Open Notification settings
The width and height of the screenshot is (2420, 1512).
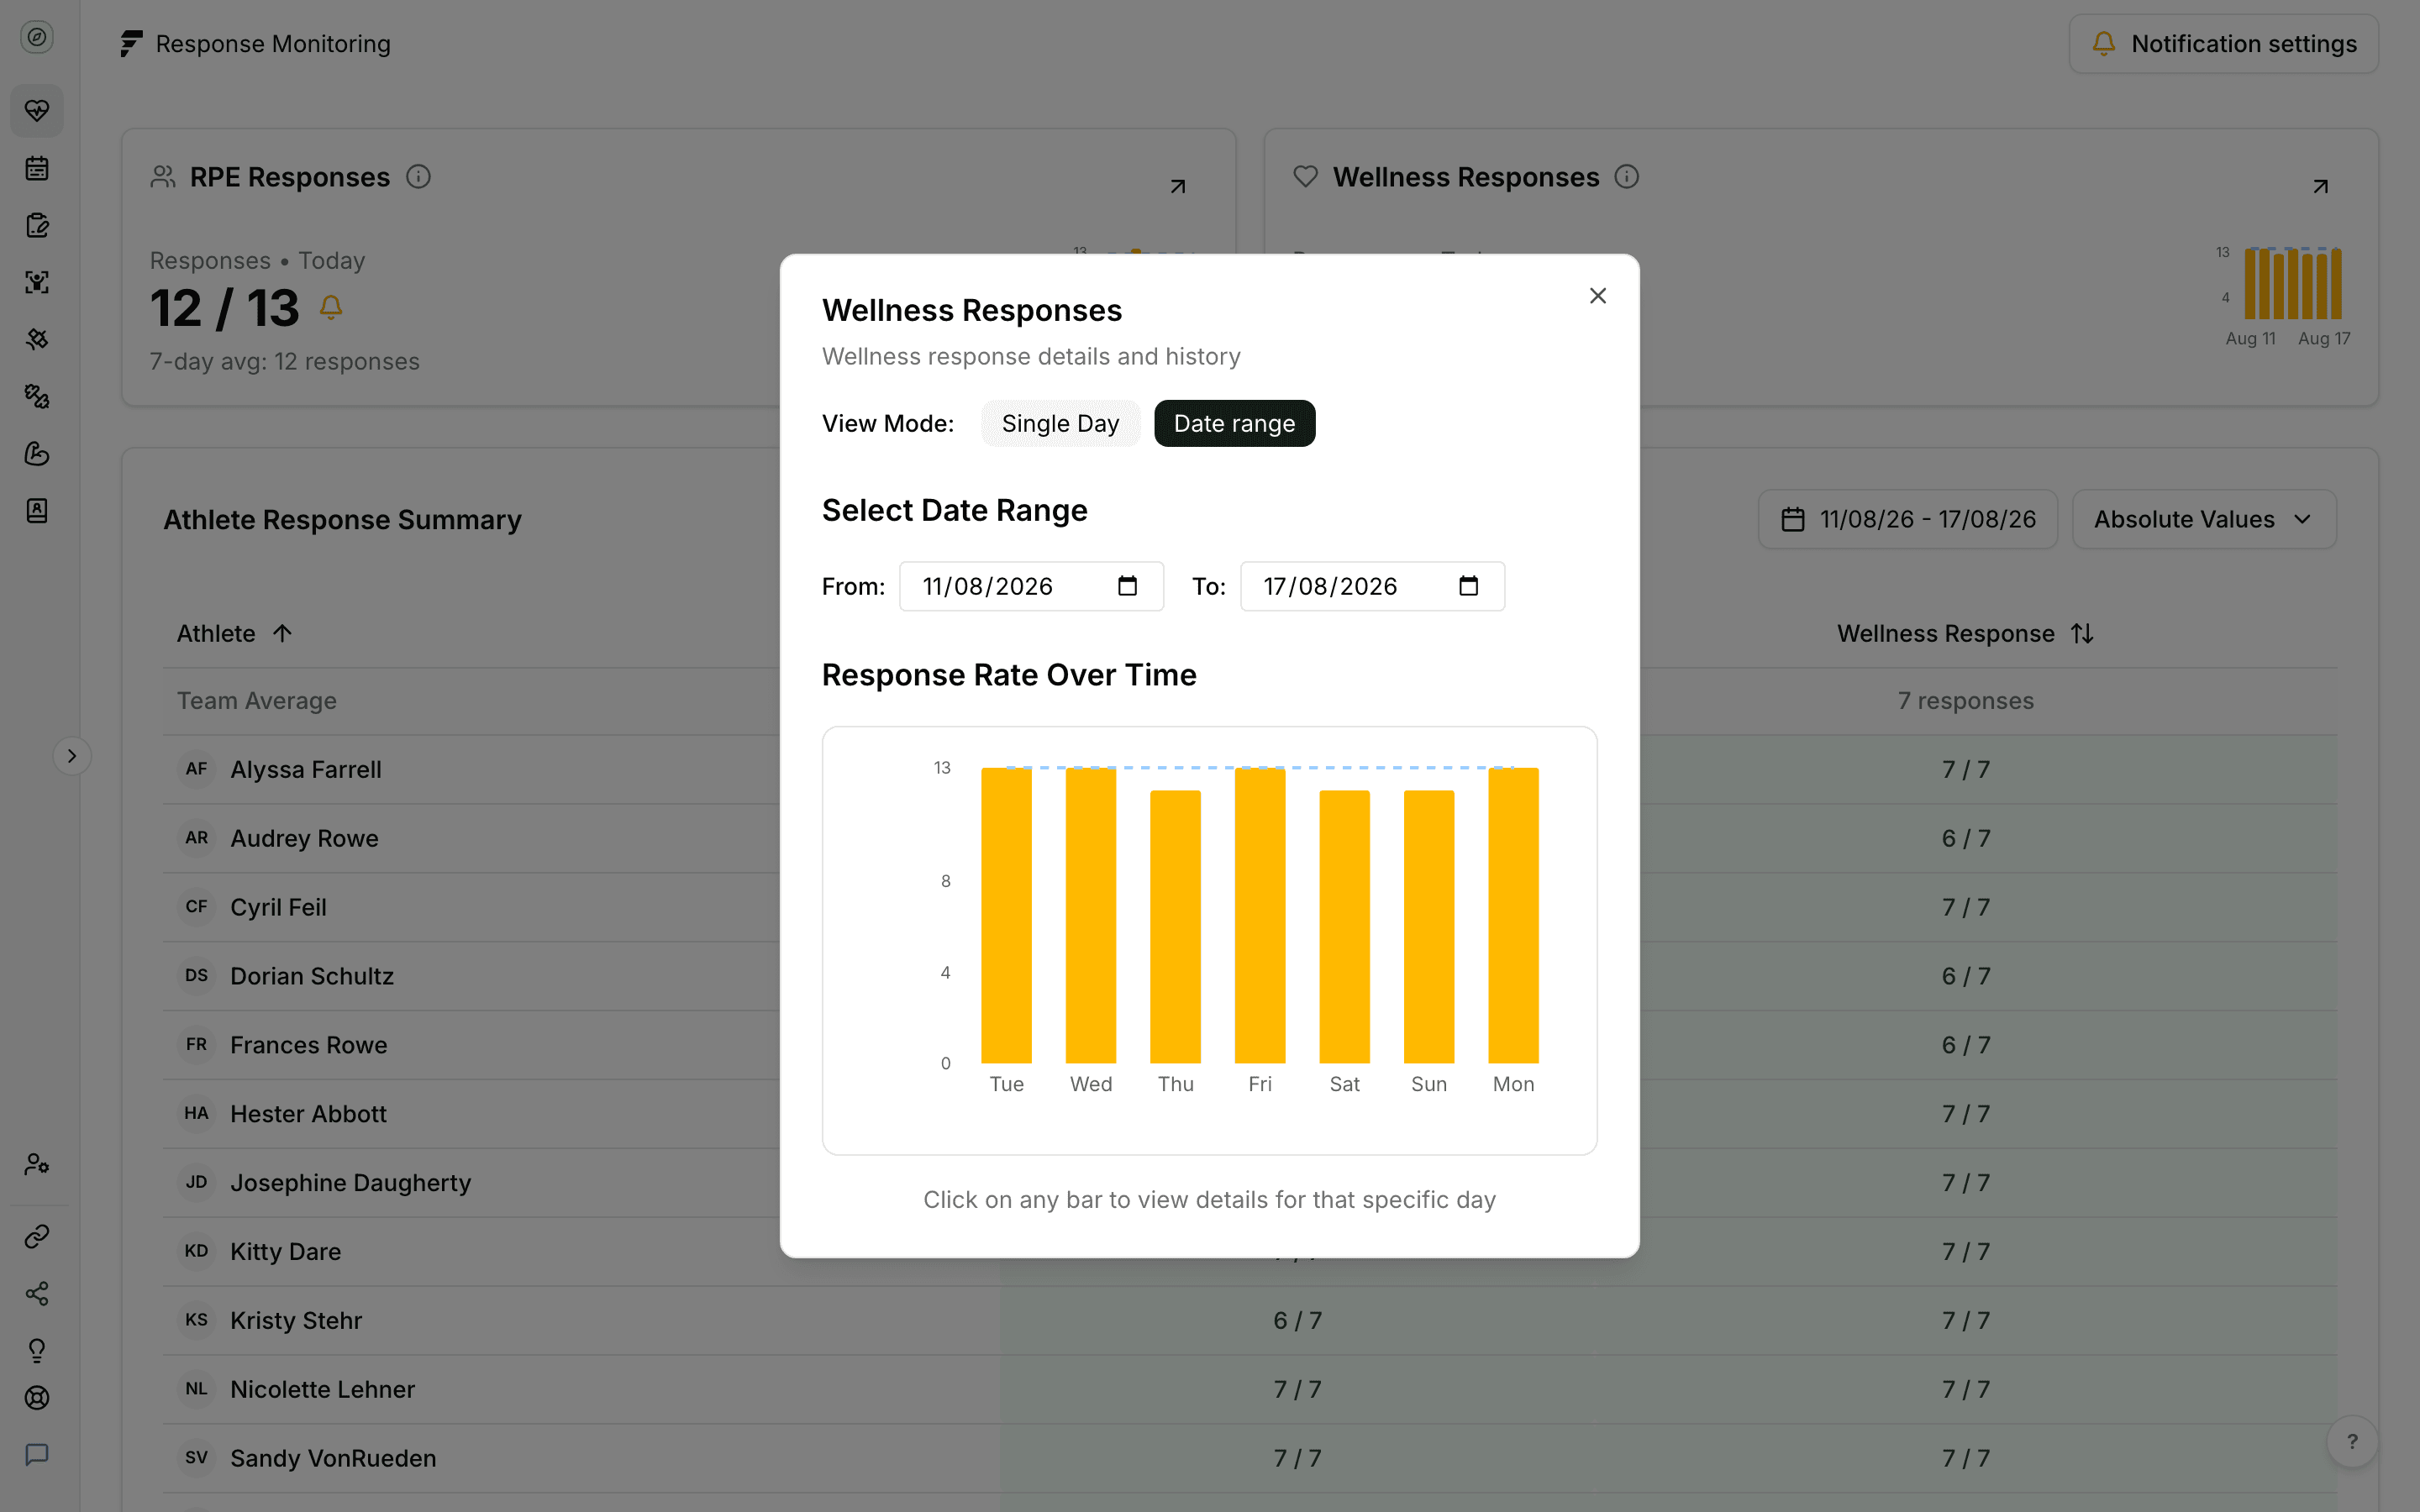click(2223, 44)
